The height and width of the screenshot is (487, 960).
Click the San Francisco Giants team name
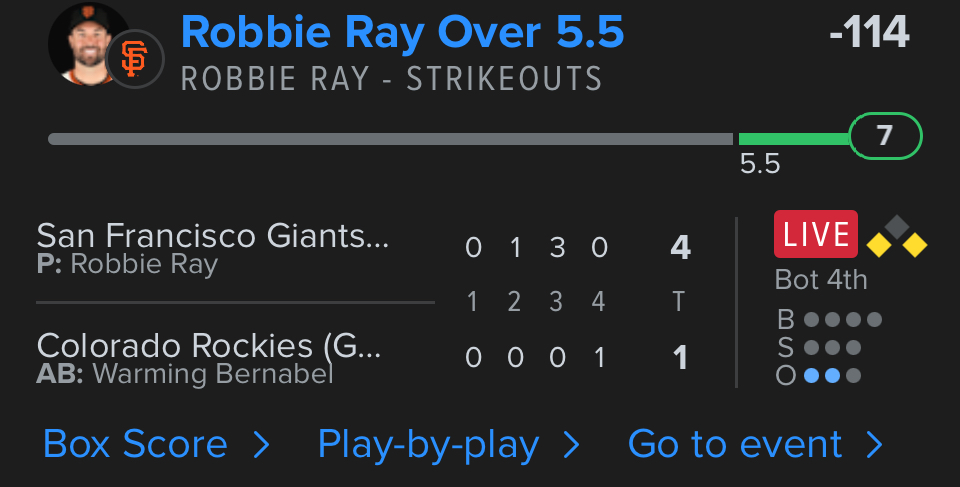pyautogui.click(x=212, y=236)
